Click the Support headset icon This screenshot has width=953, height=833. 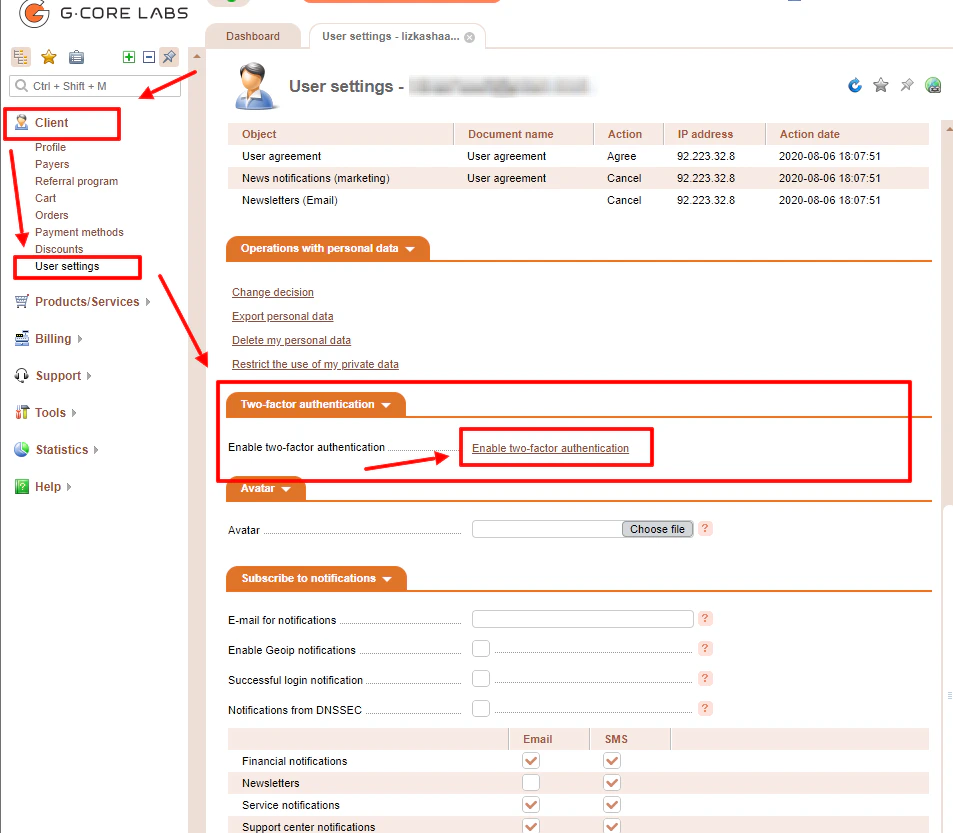[21, 375]
